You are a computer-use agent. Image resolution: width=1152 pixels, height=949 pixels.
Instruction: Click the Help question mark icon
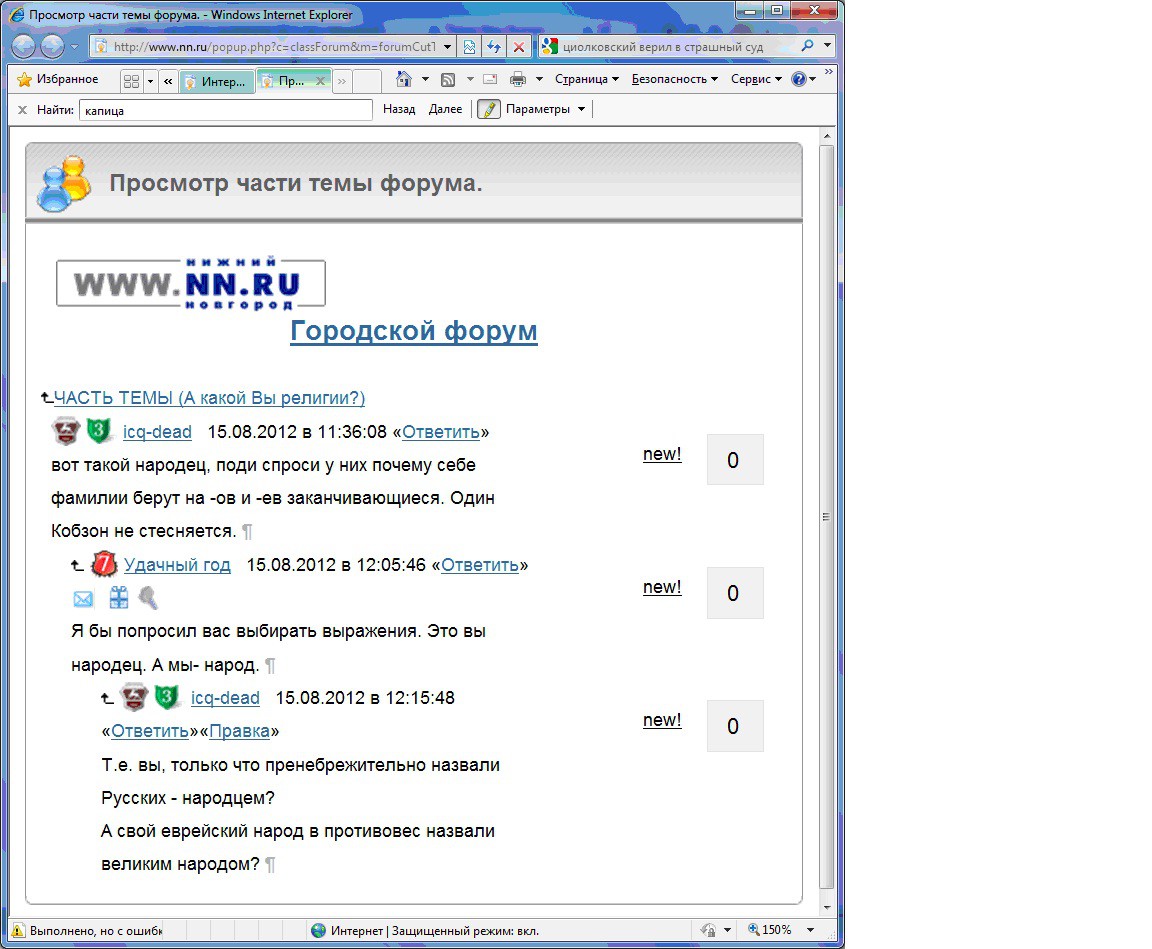point(799,79)
